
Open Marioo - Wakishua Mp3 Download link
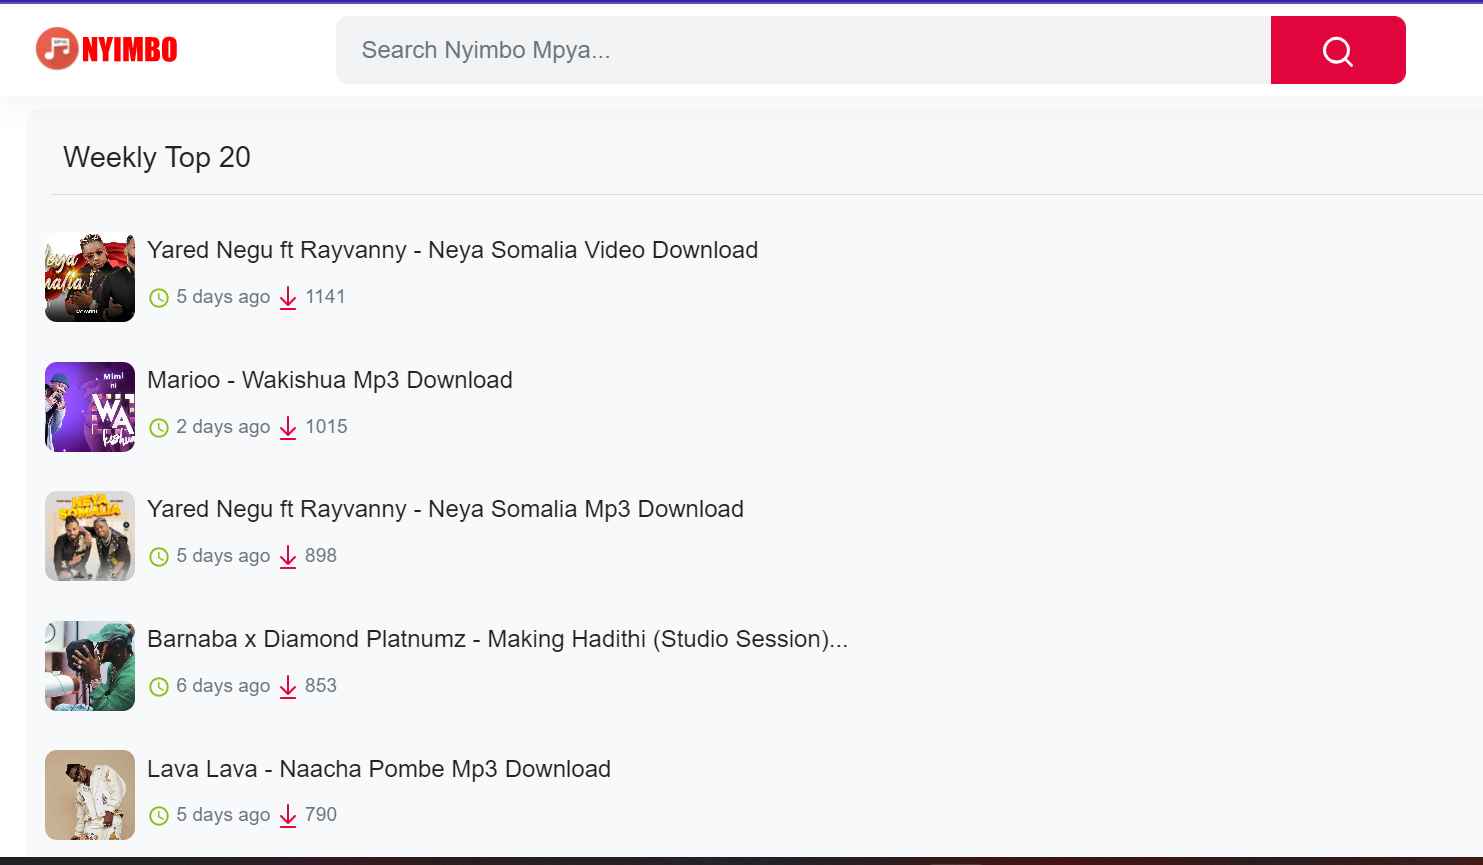point(330,380)
